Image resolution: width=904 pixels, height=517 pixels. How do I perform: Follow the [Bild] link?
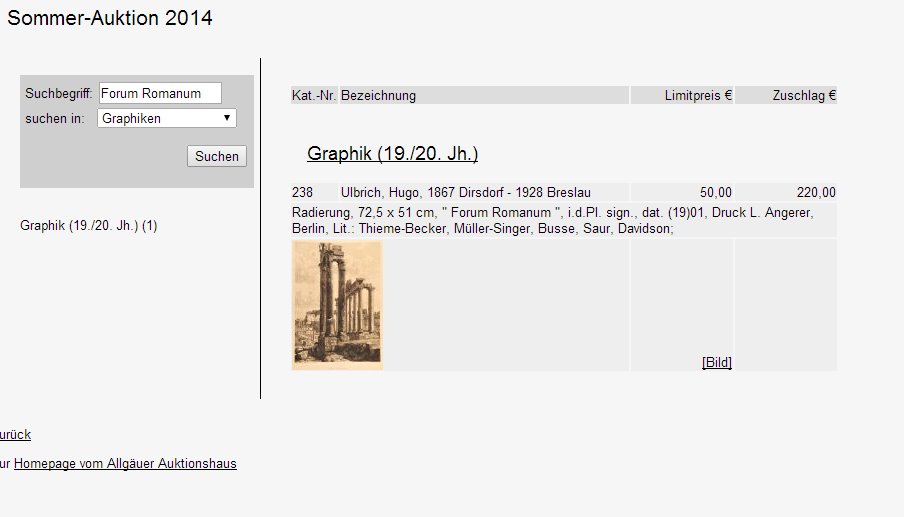point(717,362)
